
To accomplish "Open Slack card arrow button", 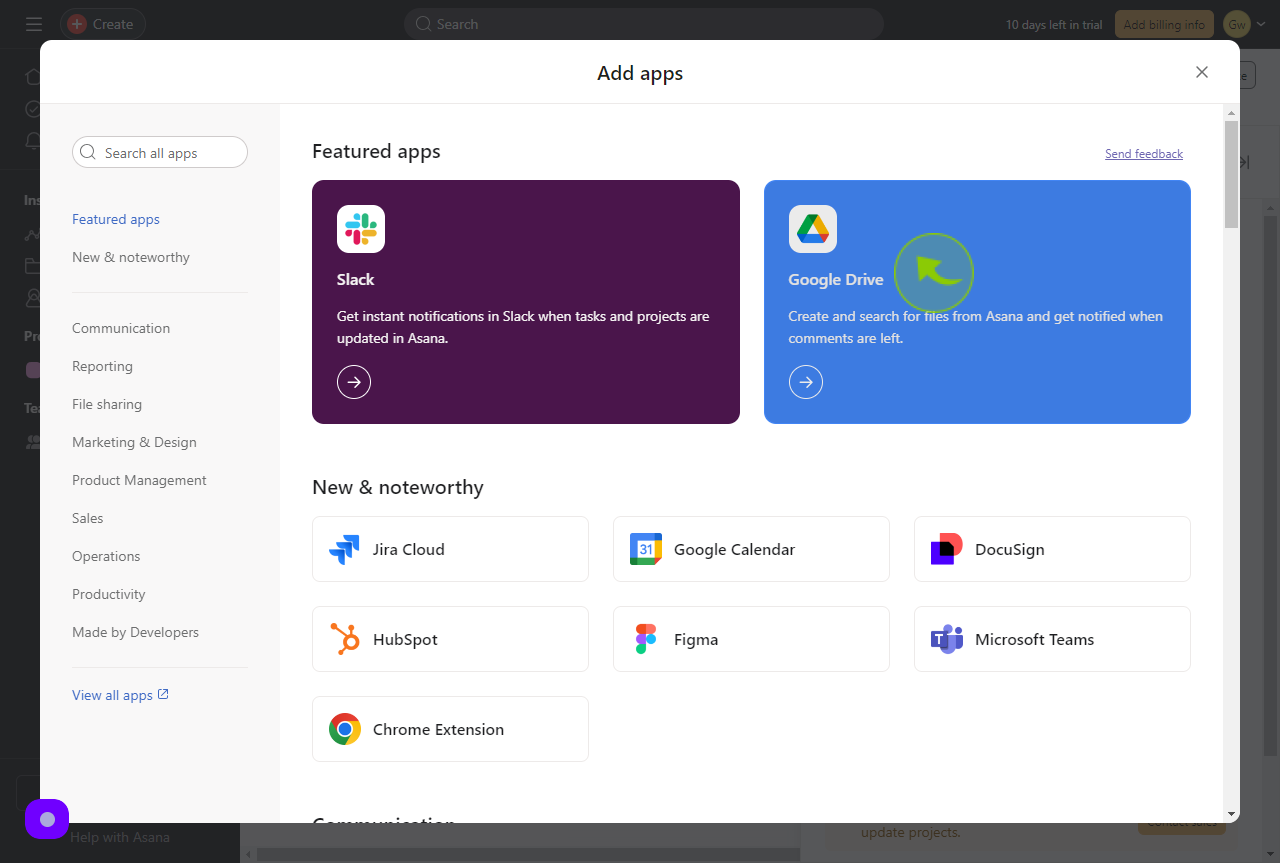I will coord(354,382).
